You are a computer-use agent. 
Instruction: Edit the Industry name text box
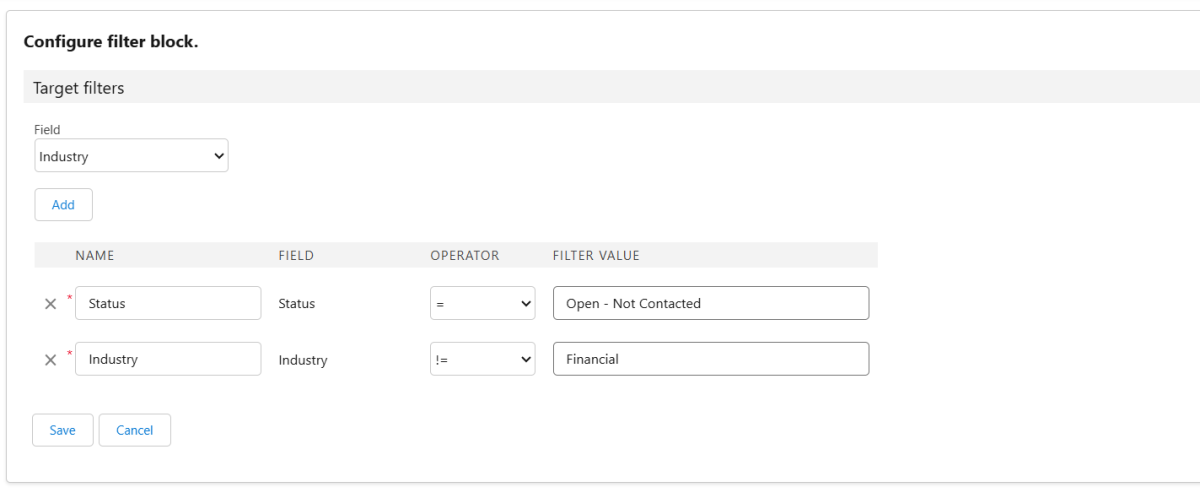coord(167,360)
